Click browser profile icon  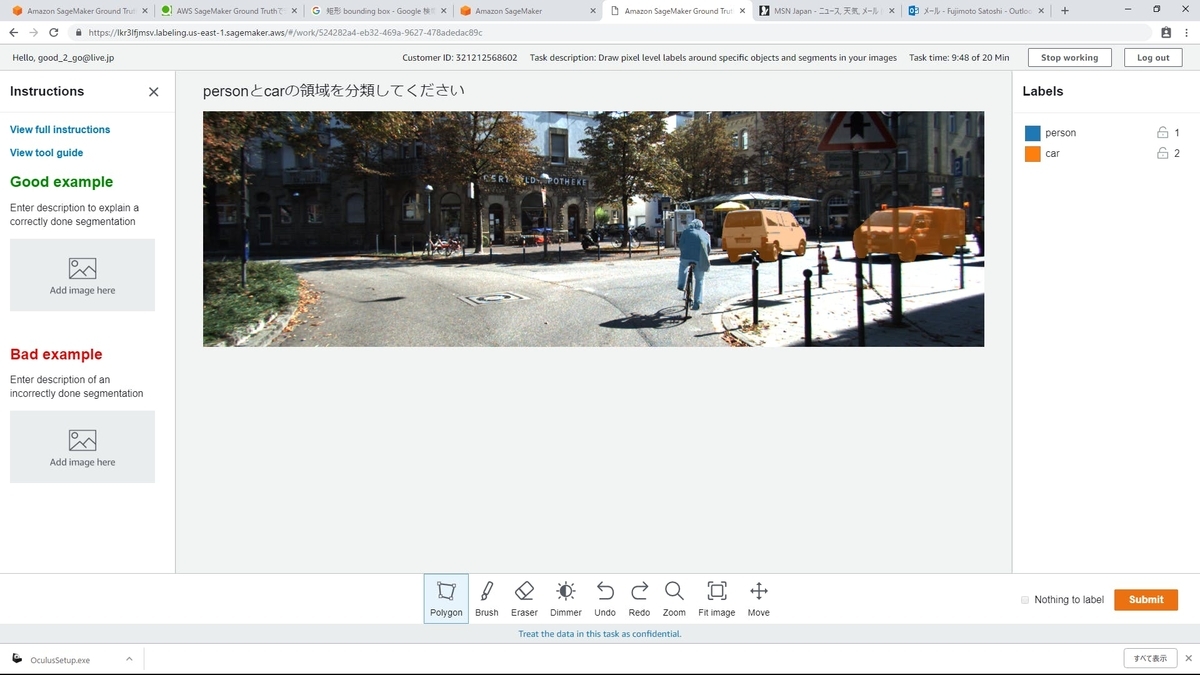[x=1166, y=32]
